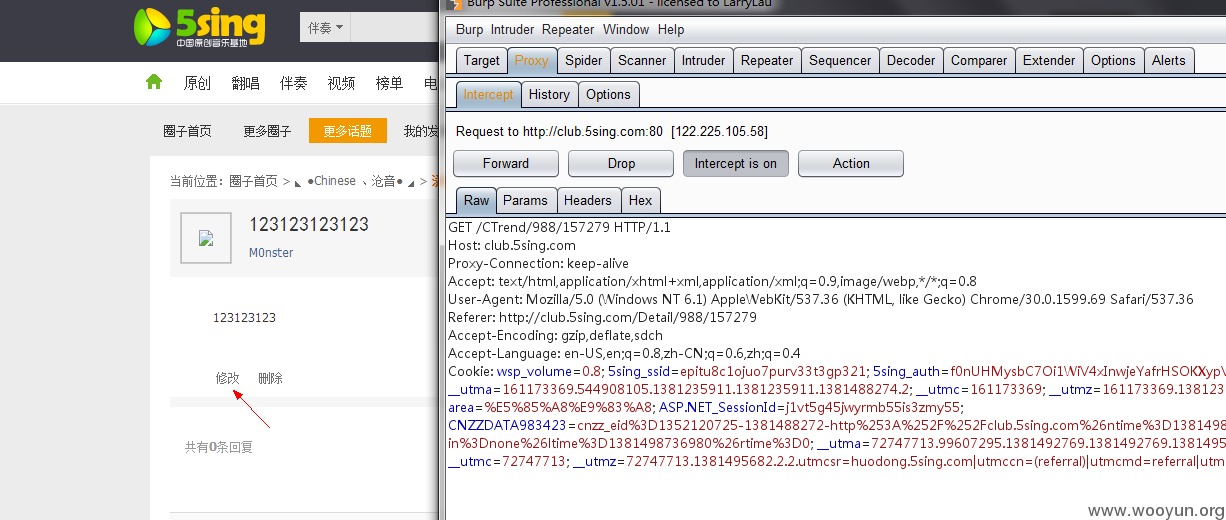1226x520 pixels.
Task: Select the Params request view tab
Action: (525, 200)
